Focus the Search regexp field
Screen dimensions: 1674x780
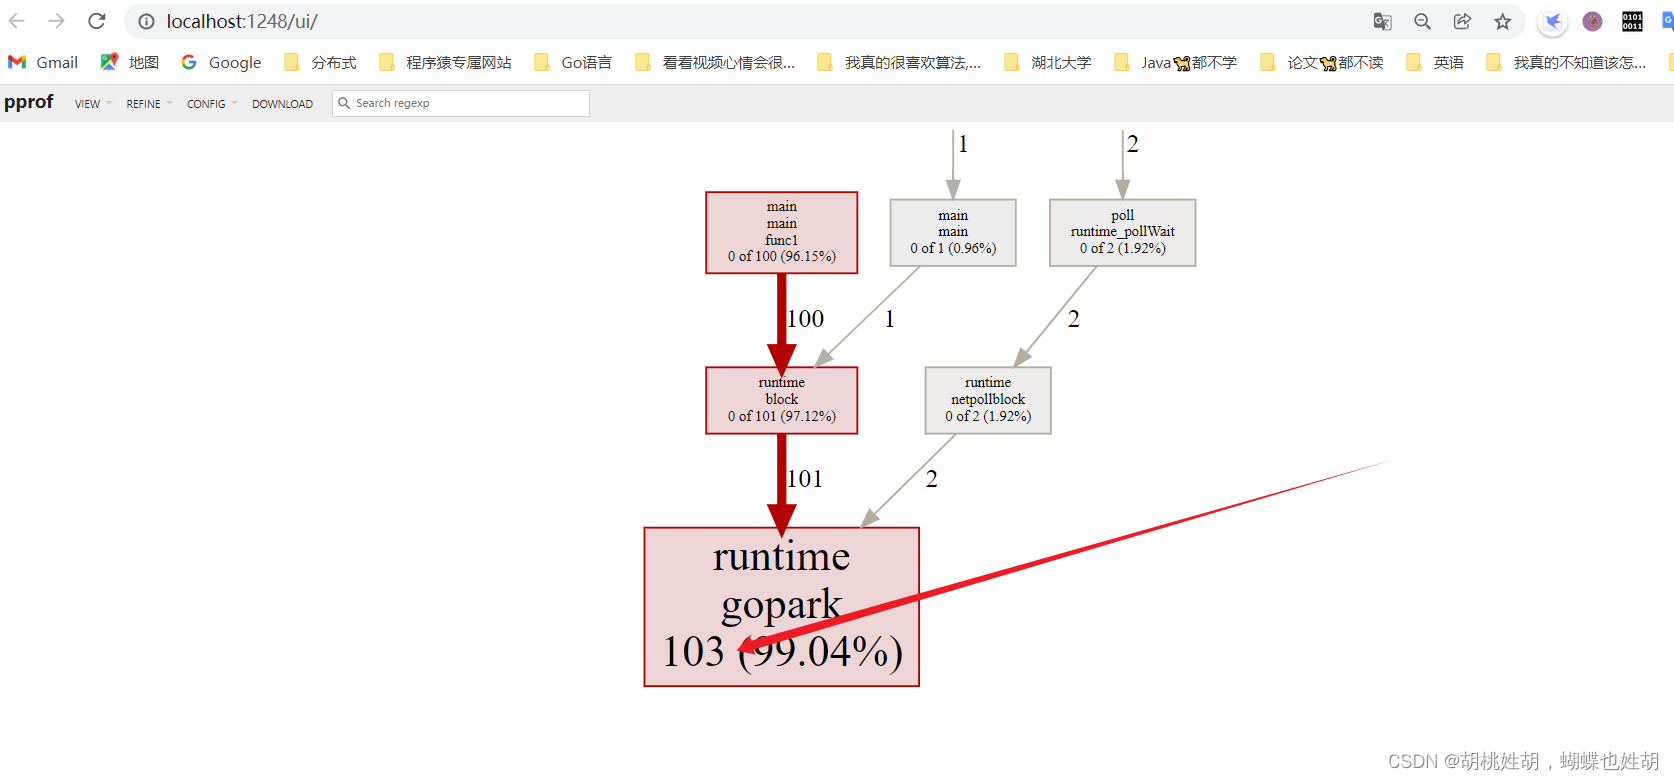[461, 103]
